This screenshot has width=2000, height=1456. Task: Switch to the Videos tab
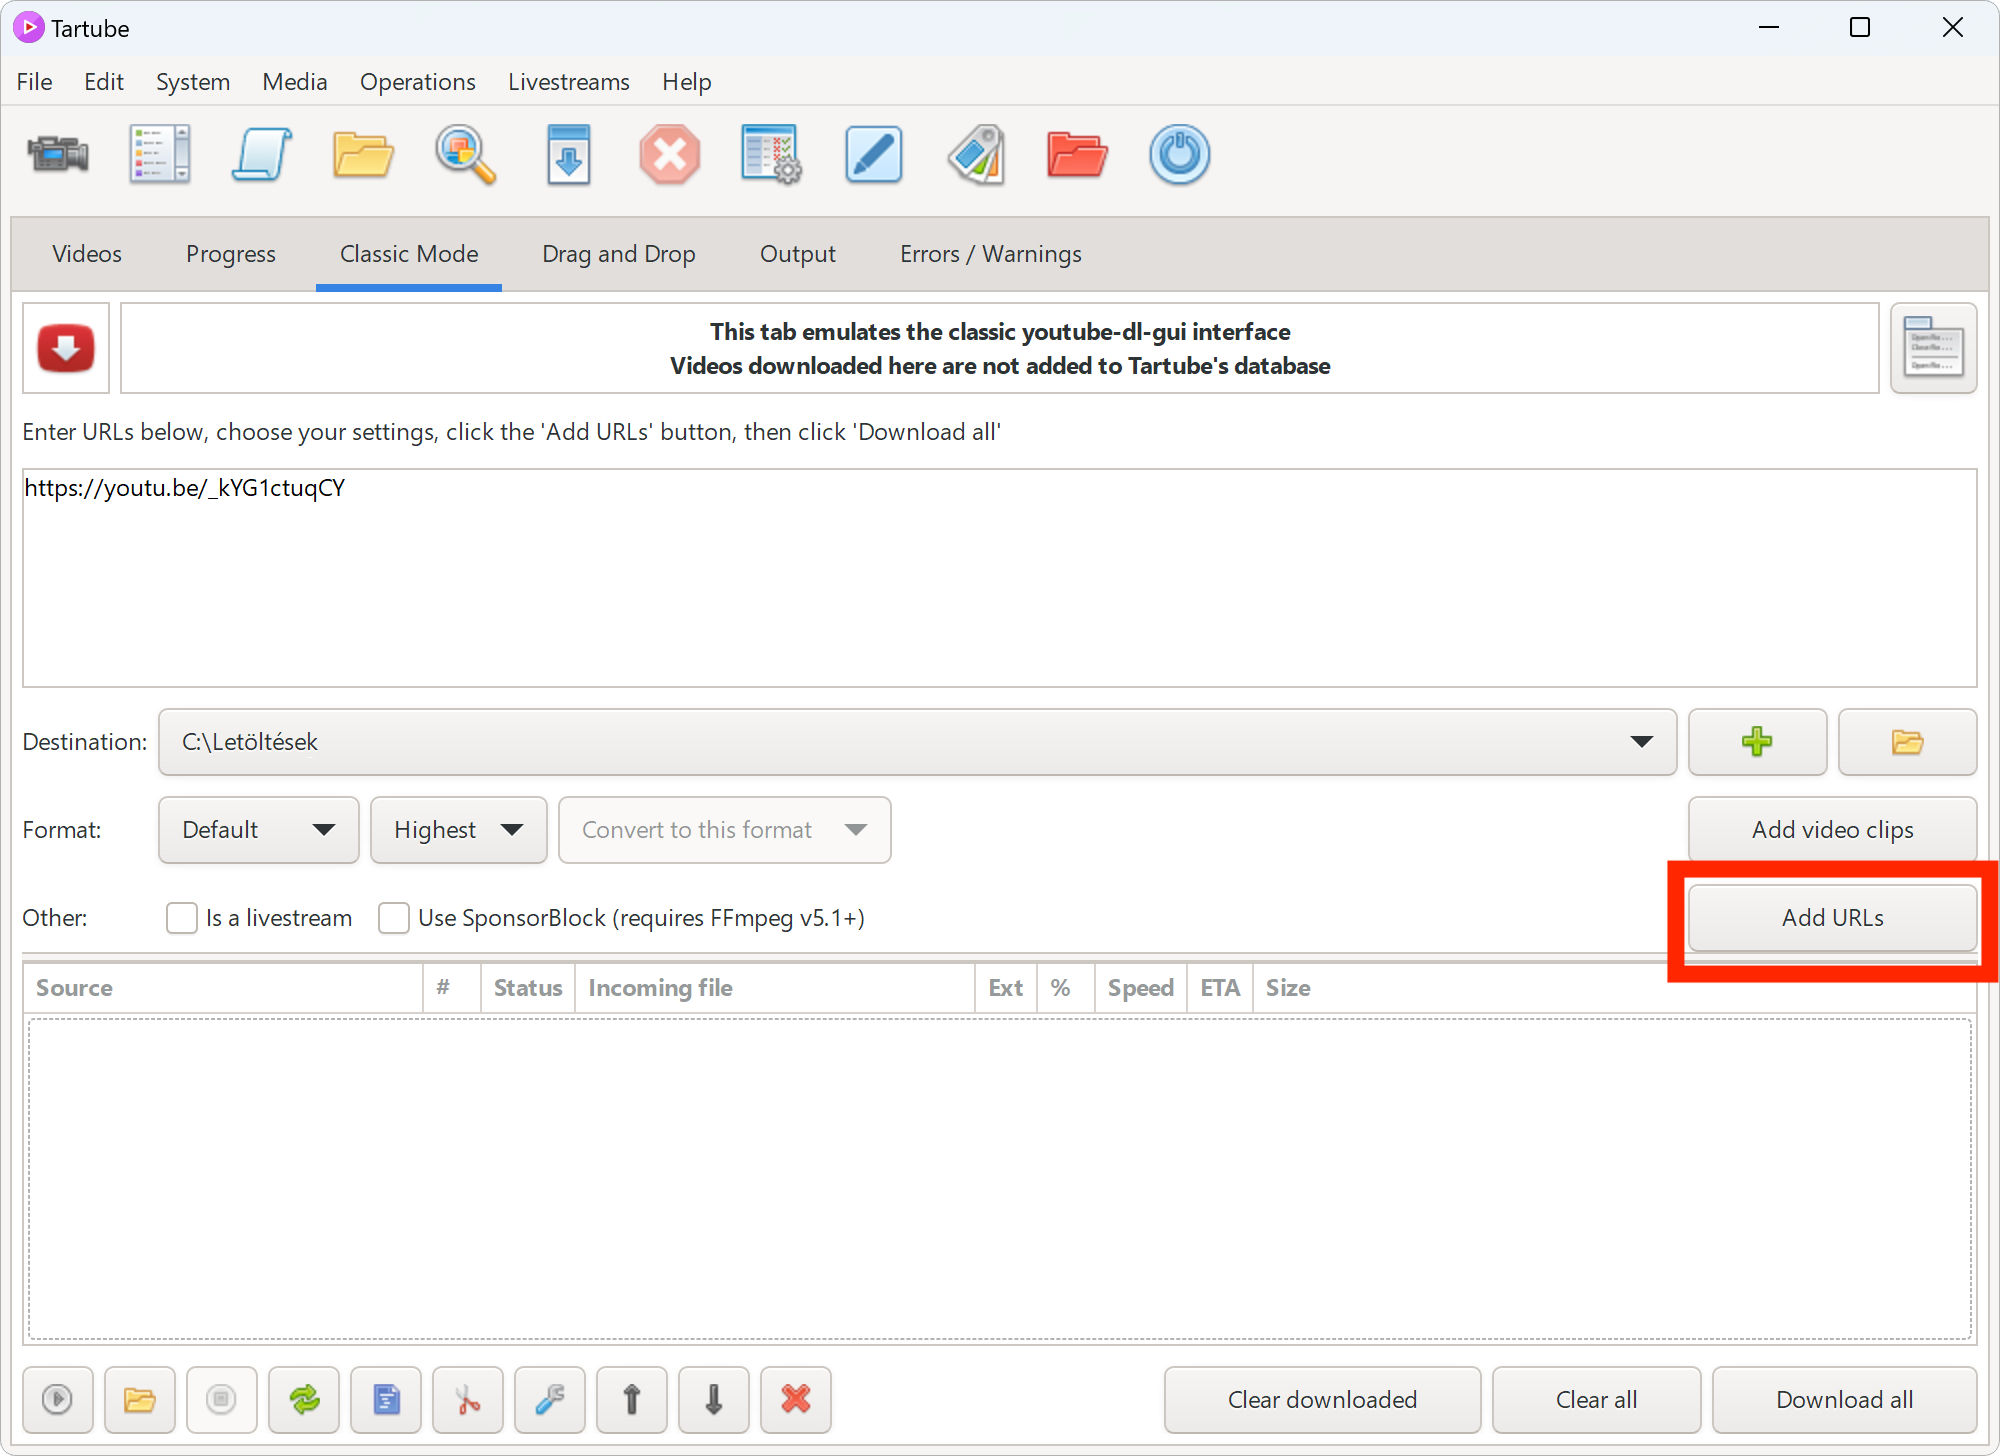[x=87, y=254]
